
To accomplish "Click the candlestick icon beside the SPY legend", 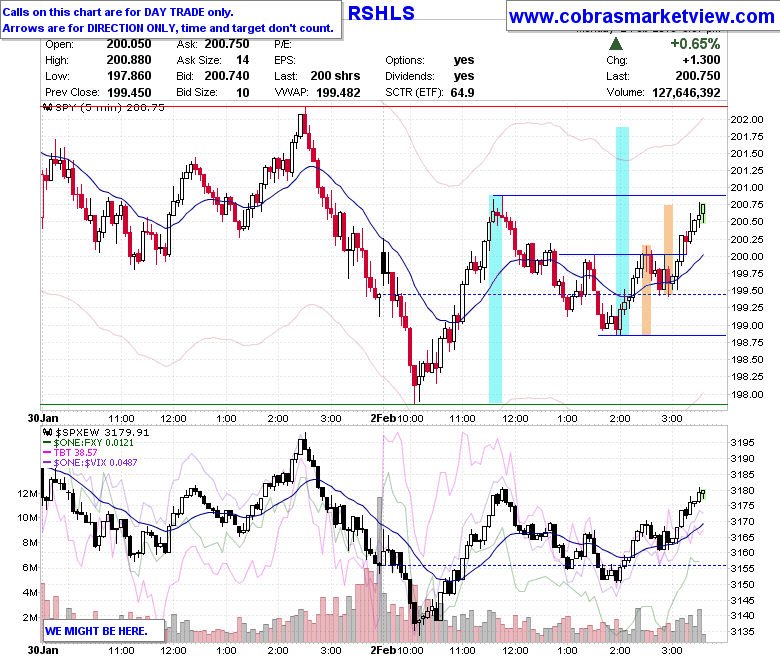I will pos(48,107).
